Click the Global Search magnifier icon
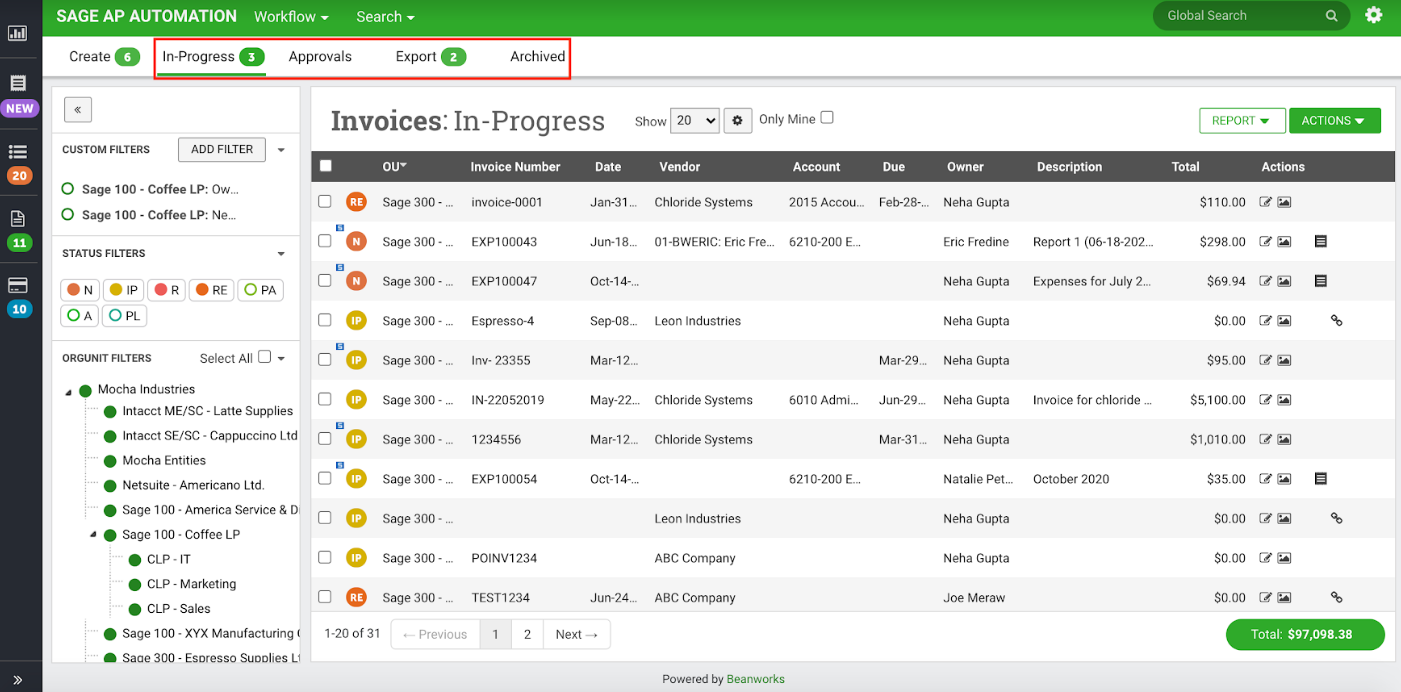The image size is (1401, 692). coord(1332,16)
